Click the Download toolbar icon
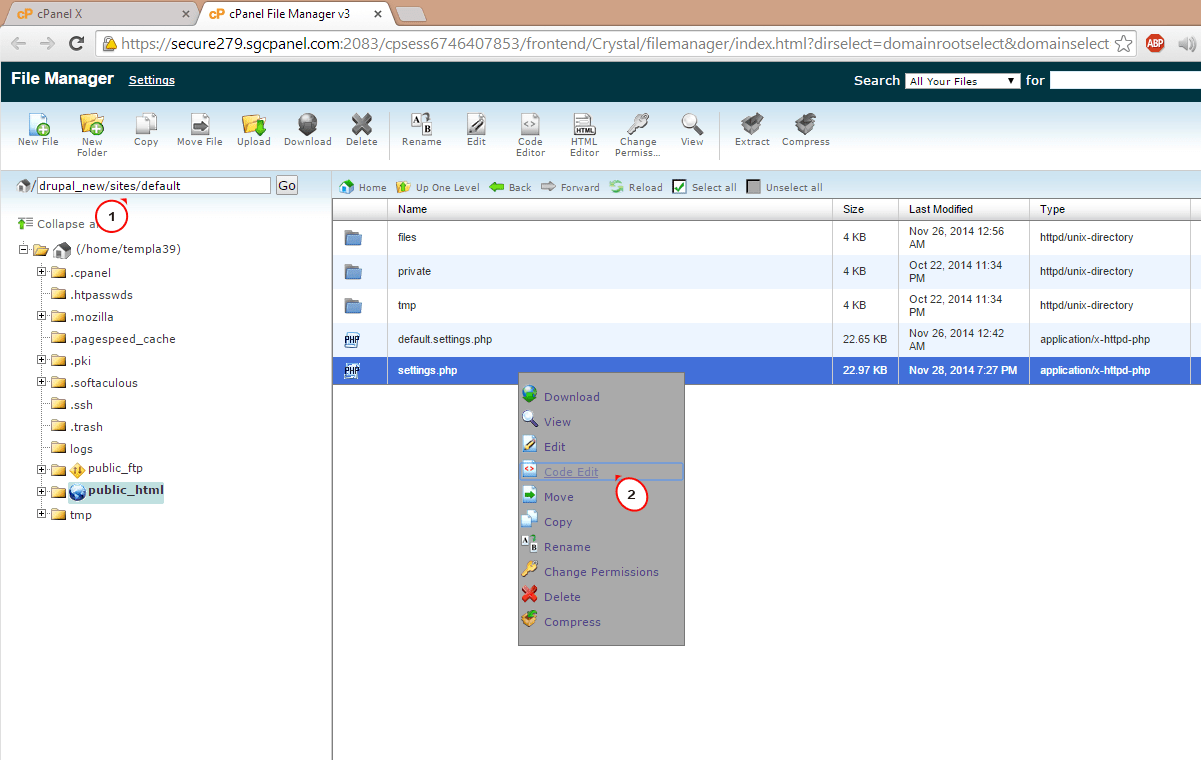The height and width of the screenshot is (760, 1201). click(x=308, y=124)
